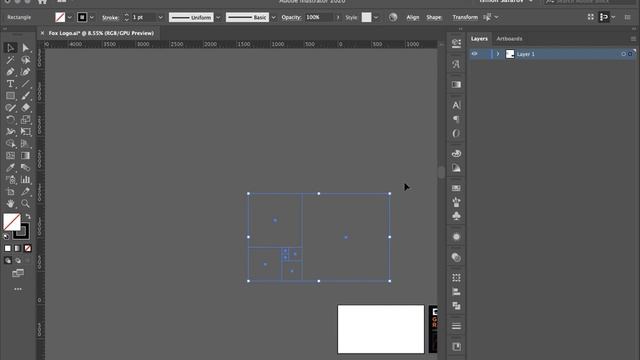Toggle visibility eye for Layer 1

[474, 54]
